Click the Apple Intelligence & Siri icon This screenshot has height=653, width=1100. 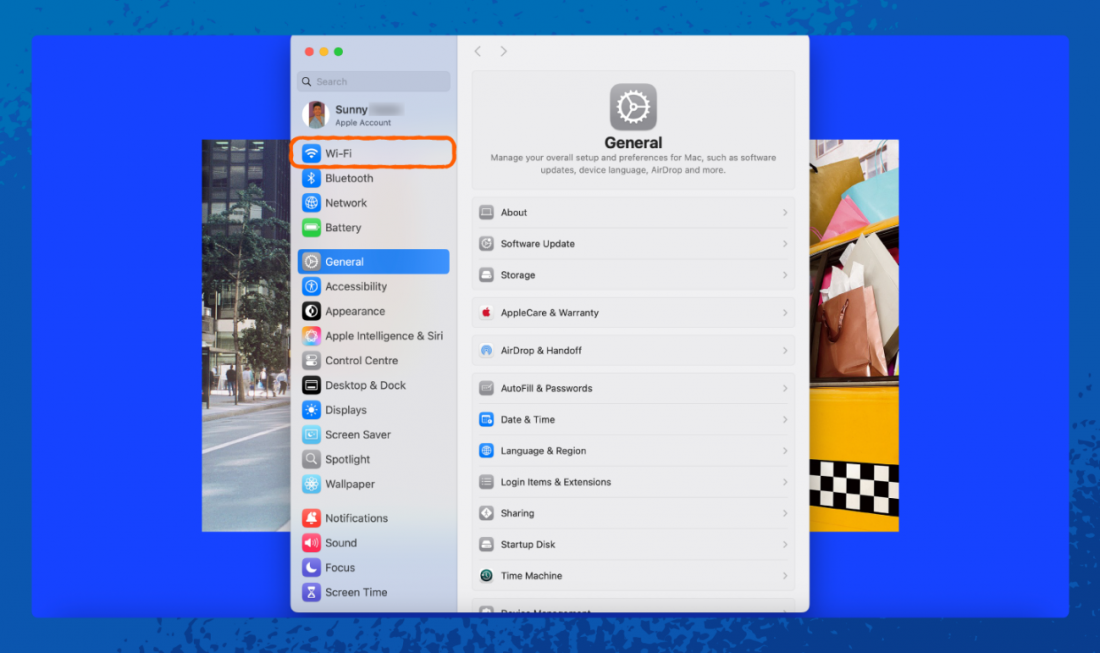pos(311,336)
